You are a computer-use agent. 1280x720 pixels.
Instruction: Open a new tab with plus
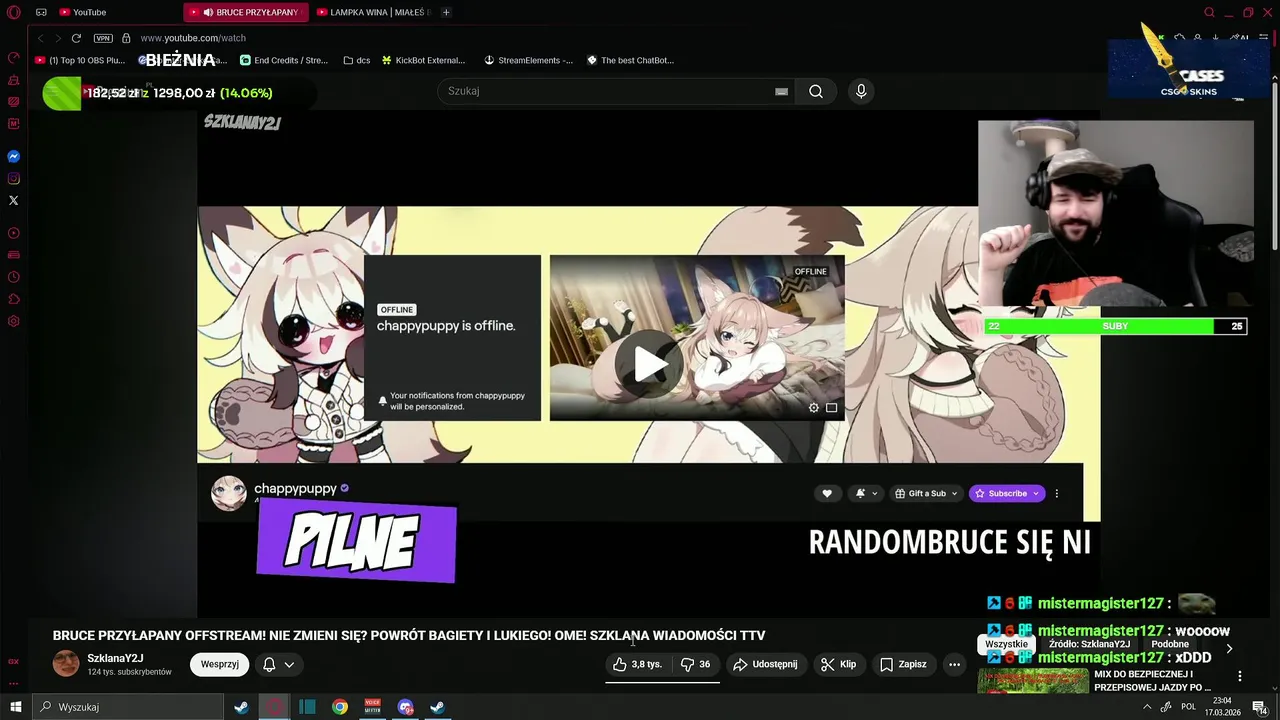pyautogui.click(x=446, y=12)
